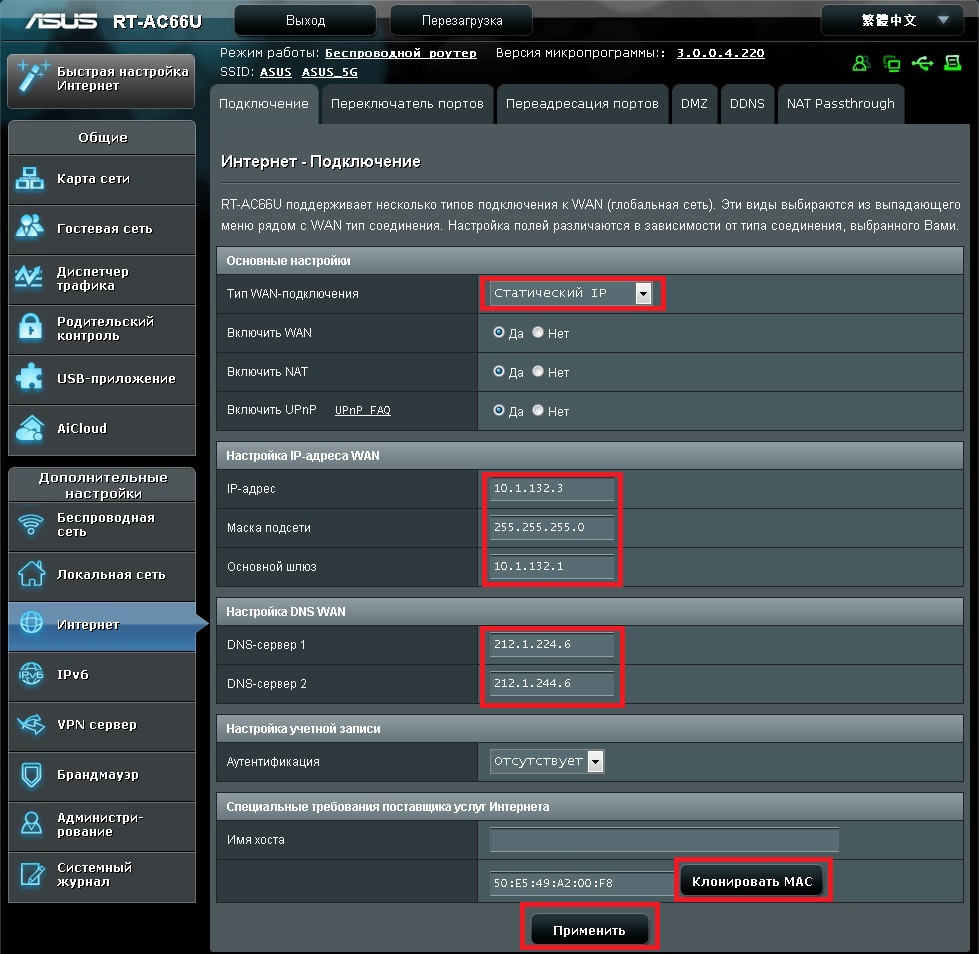Open USB application puzzle icon
Screen dimensions: 979x954
click(31, 378)
